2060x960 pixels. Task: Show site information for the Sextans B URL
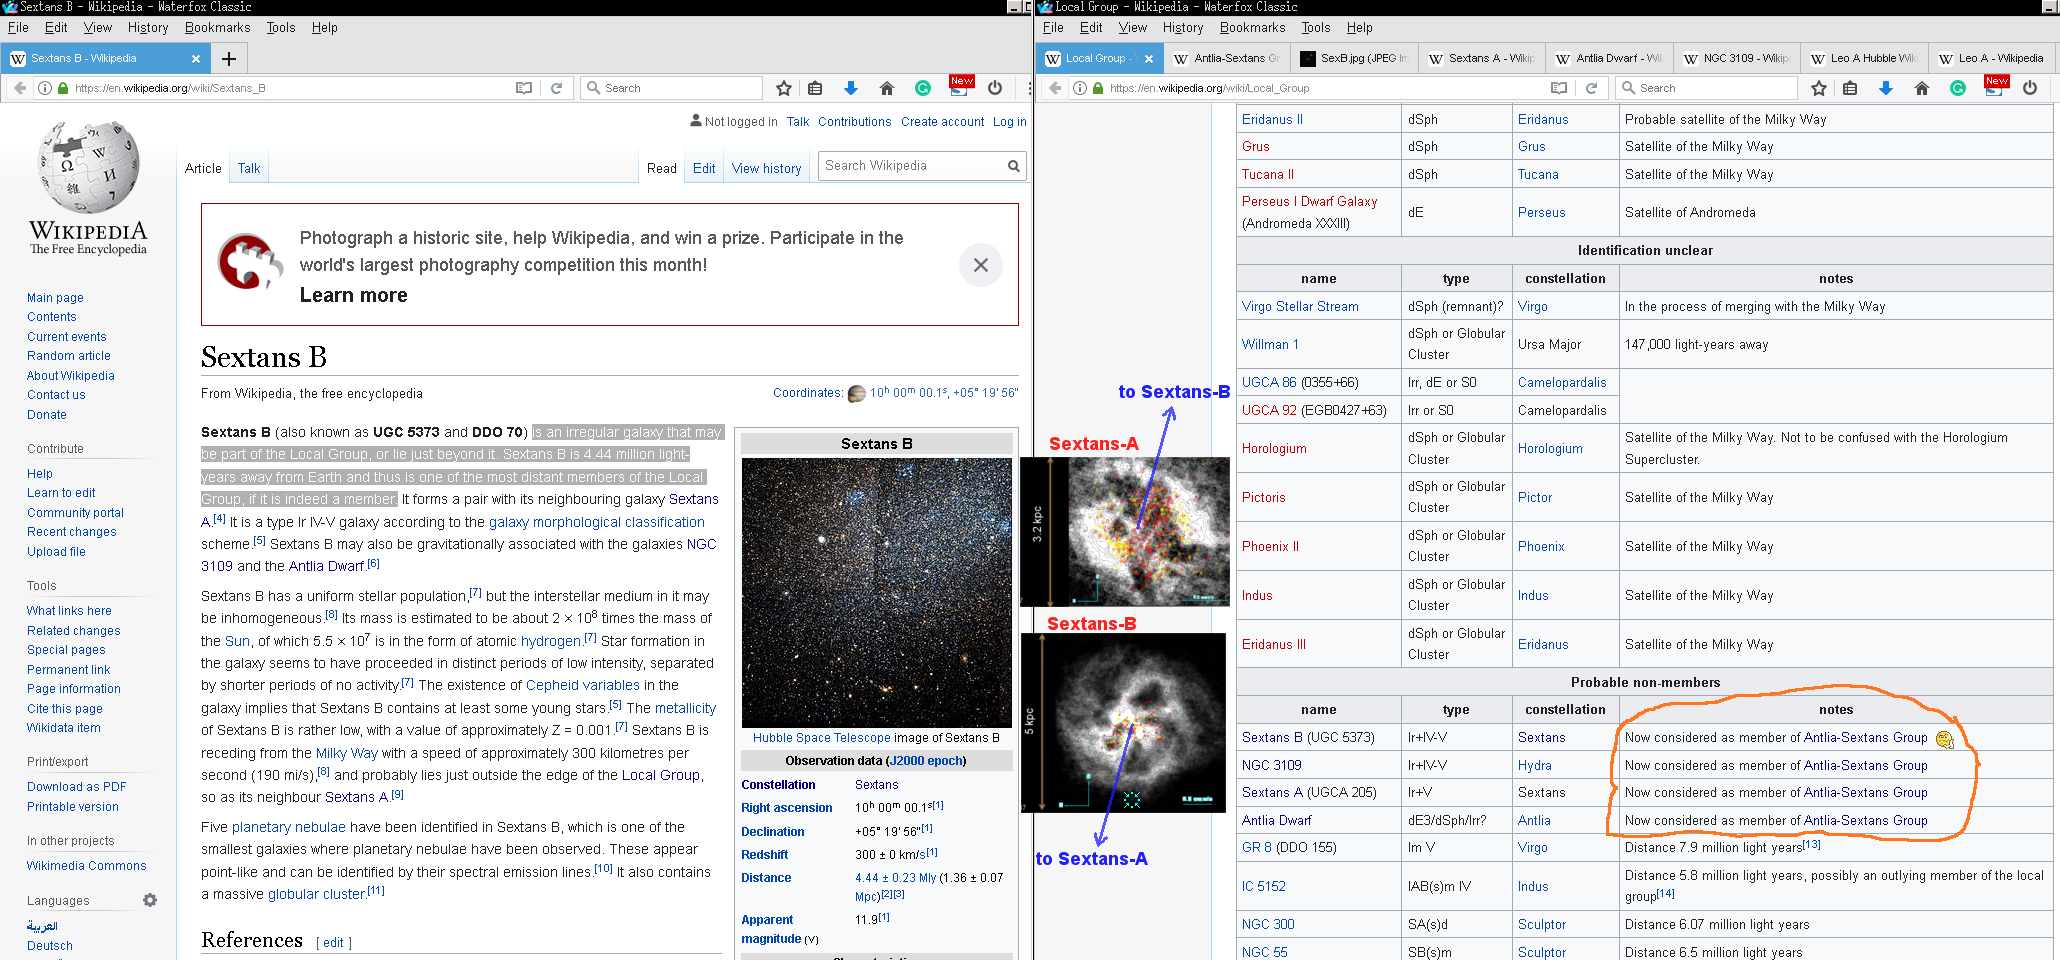pos(45,88)
